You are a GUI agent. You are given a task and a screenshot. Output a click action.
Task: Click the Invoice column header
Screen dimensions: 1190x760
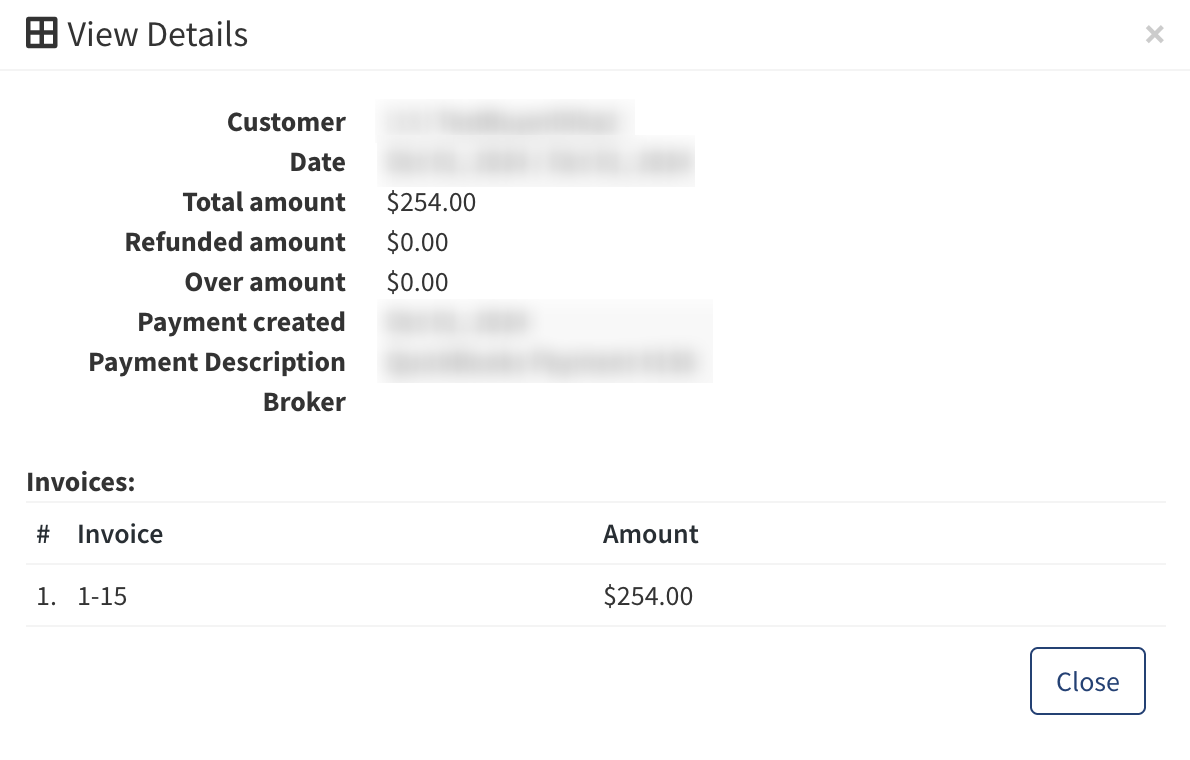click(120, 534)
